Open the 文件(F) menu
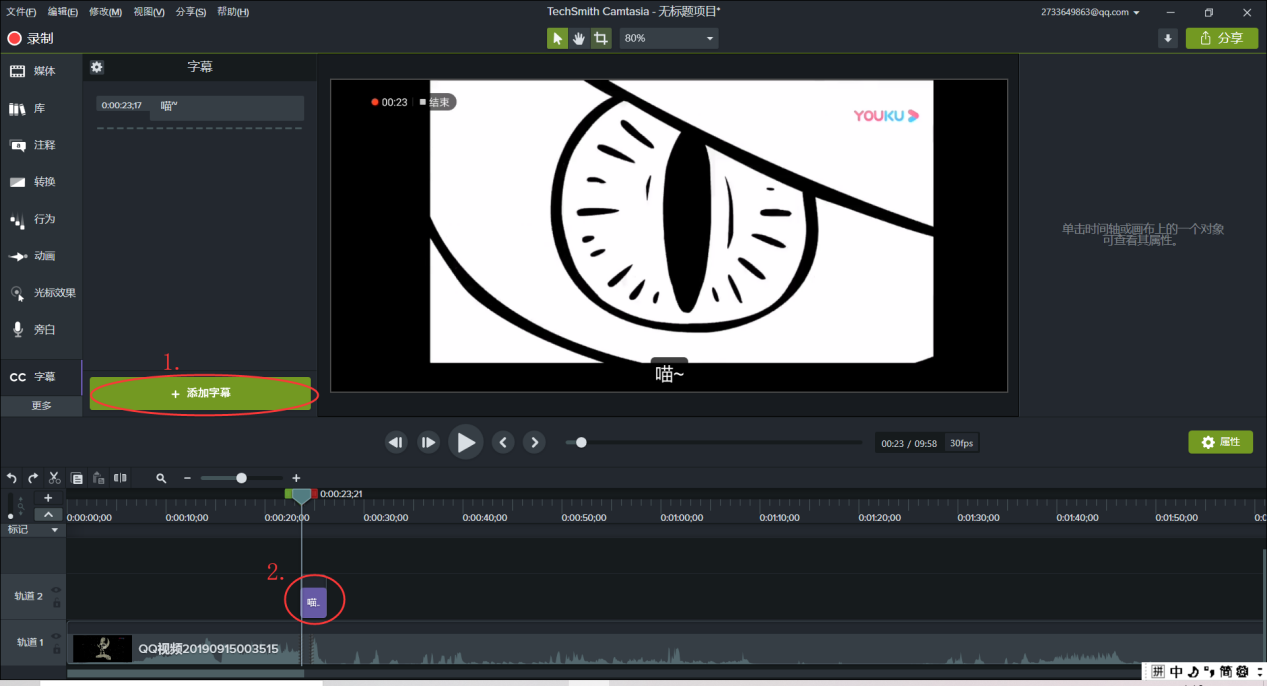The image size is (1267, 686). pos(21,12)
